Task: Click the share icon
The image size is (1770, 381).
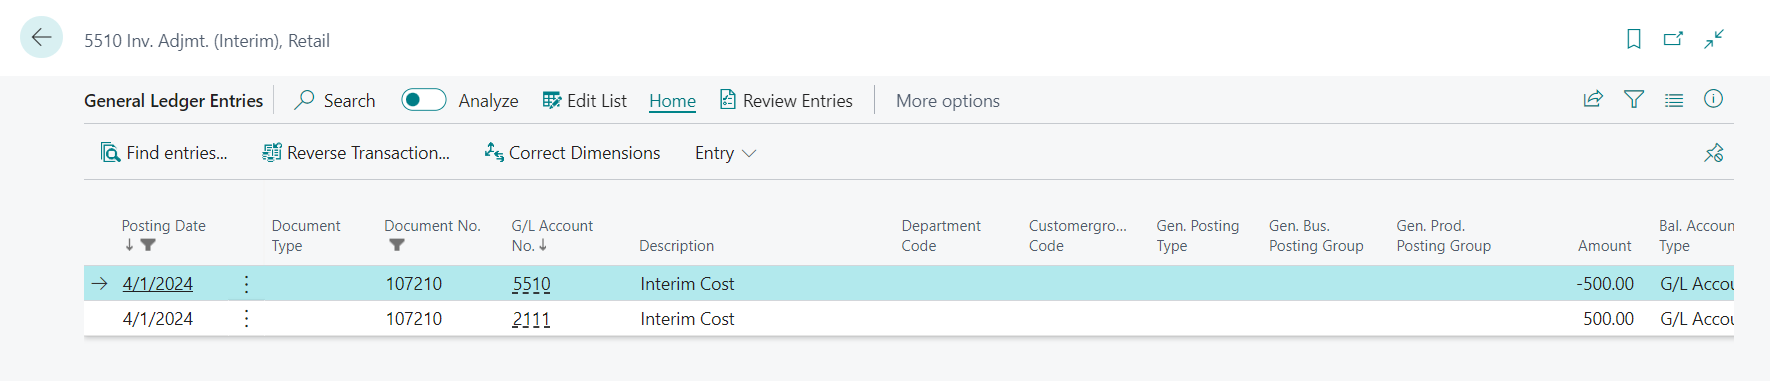Action: pyautogui.click(x=1593, y=99)
